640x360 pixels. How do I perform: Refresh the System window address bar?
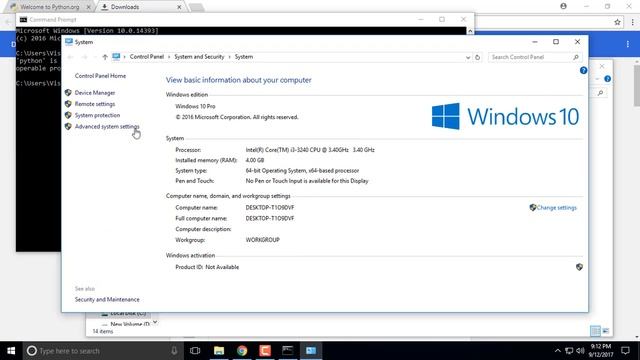pyautogui.click(x=477, y=57)
